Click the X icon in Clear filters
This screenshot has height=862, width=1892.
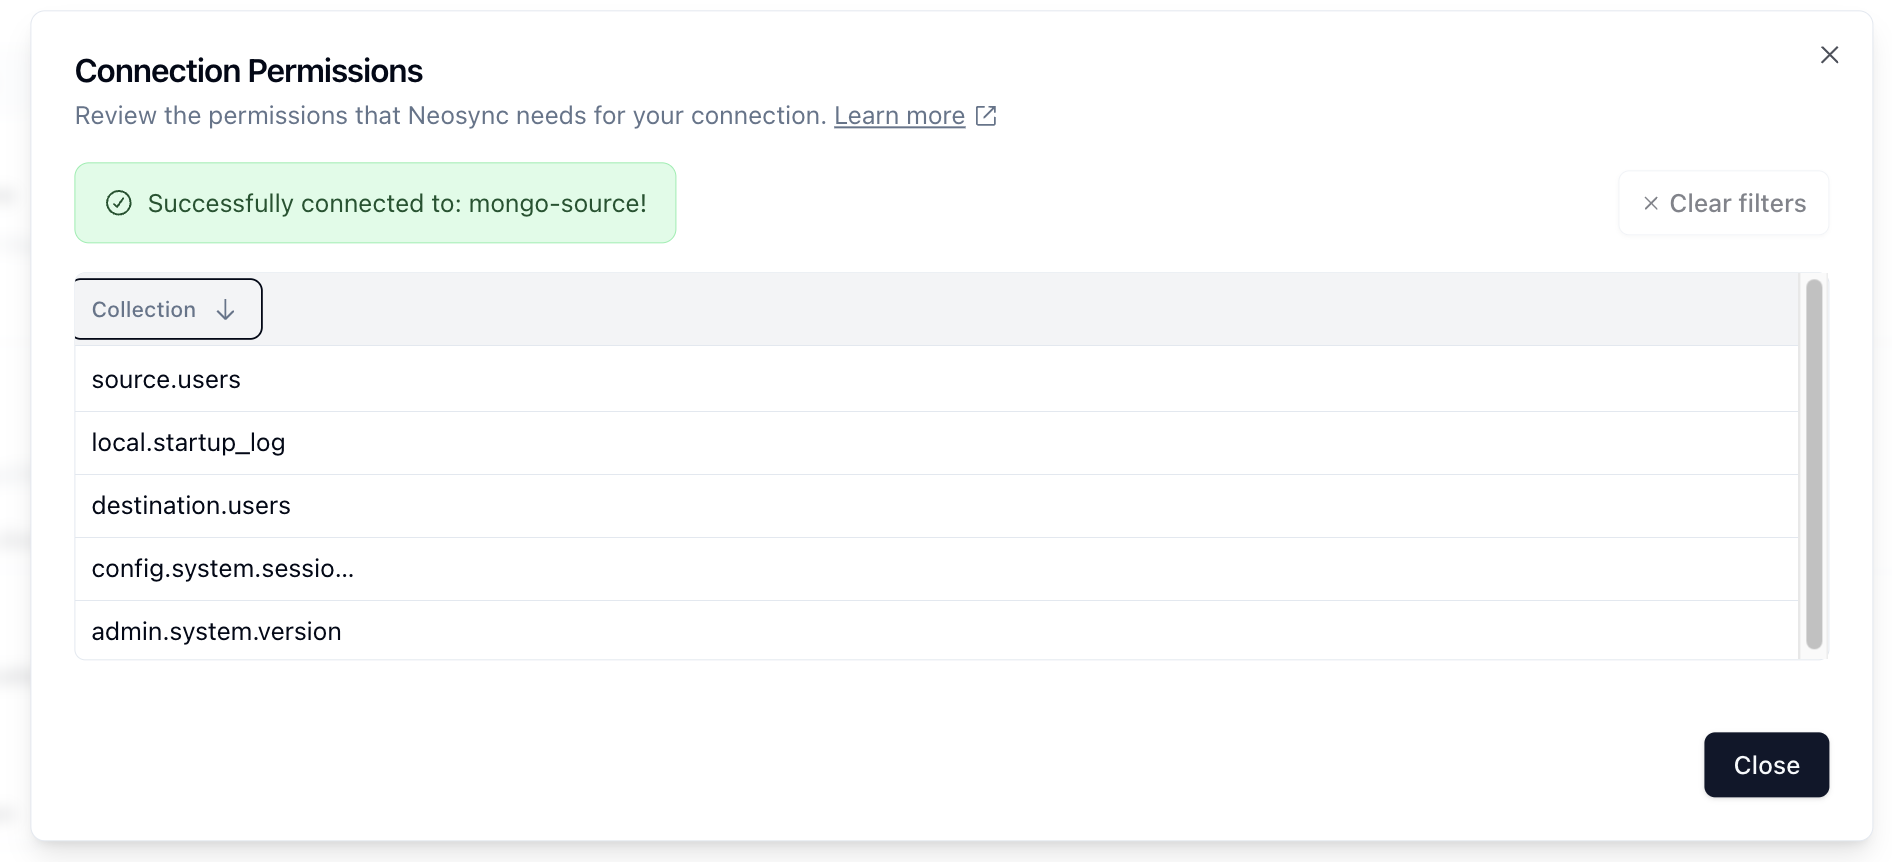tap(1651, 203)
